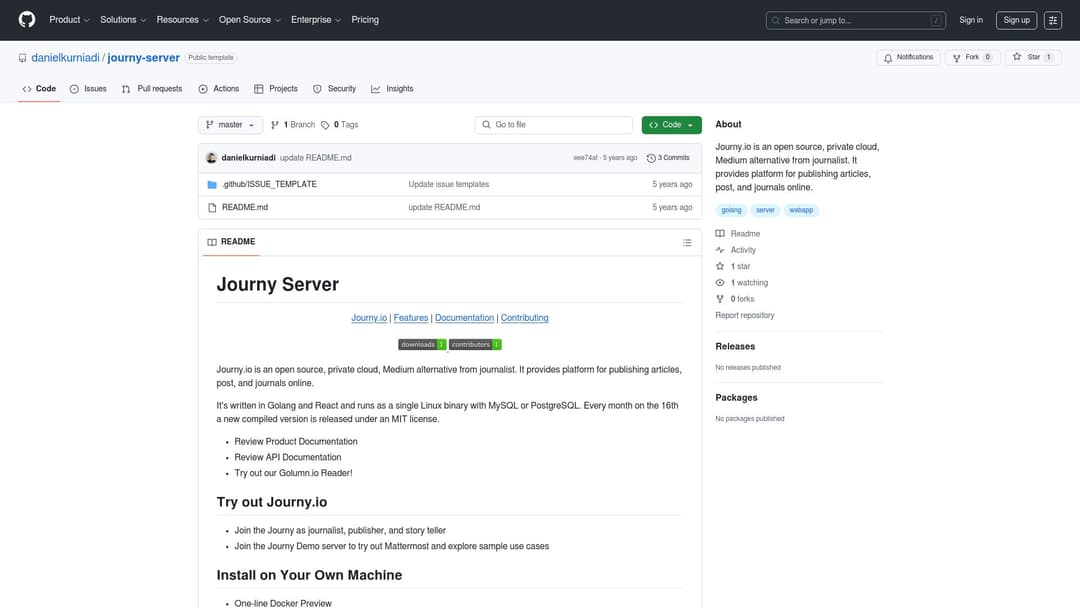
Task: Open the journy-server repository link
Action: [x=143, y=58]
